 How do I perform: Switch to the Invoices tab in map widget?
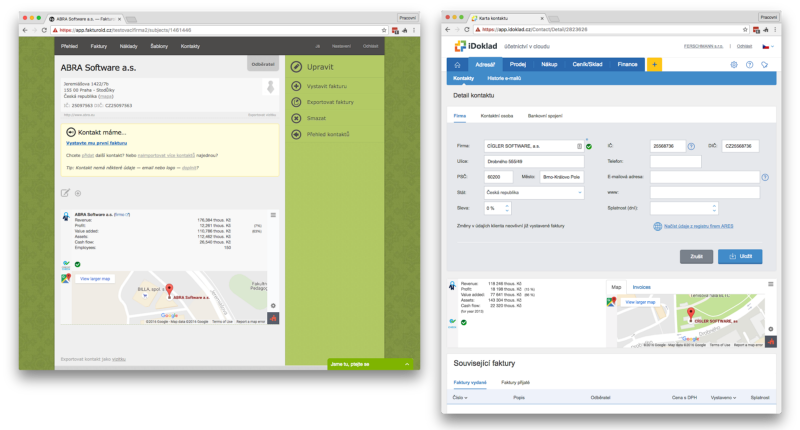click(x=642, y=286)
